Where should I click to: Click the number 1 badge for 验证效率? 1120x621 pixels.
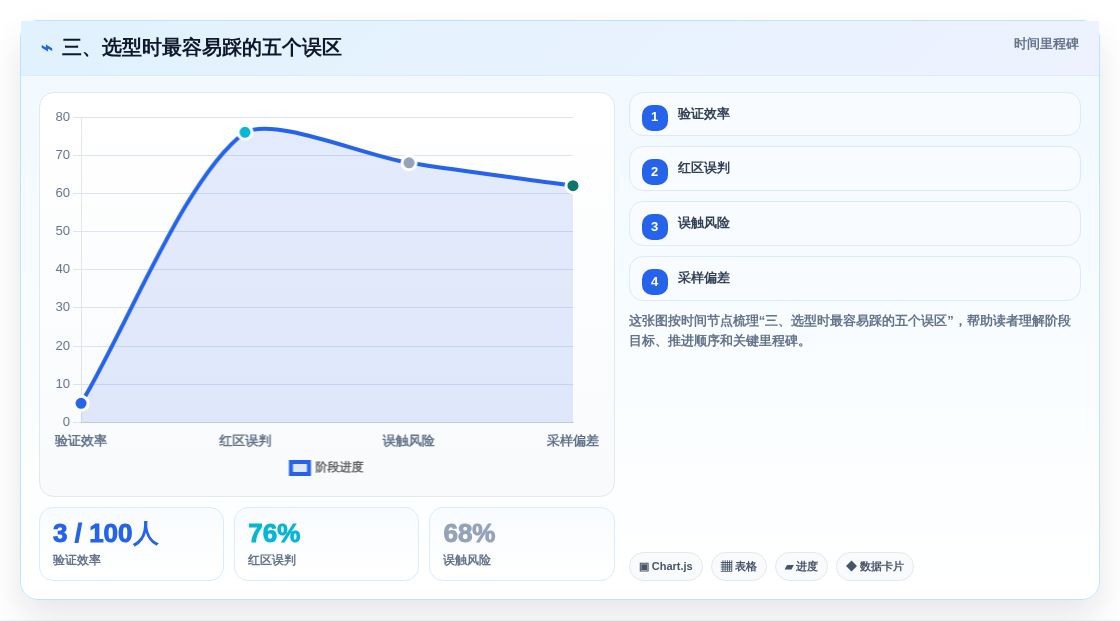tap(654, 117)
